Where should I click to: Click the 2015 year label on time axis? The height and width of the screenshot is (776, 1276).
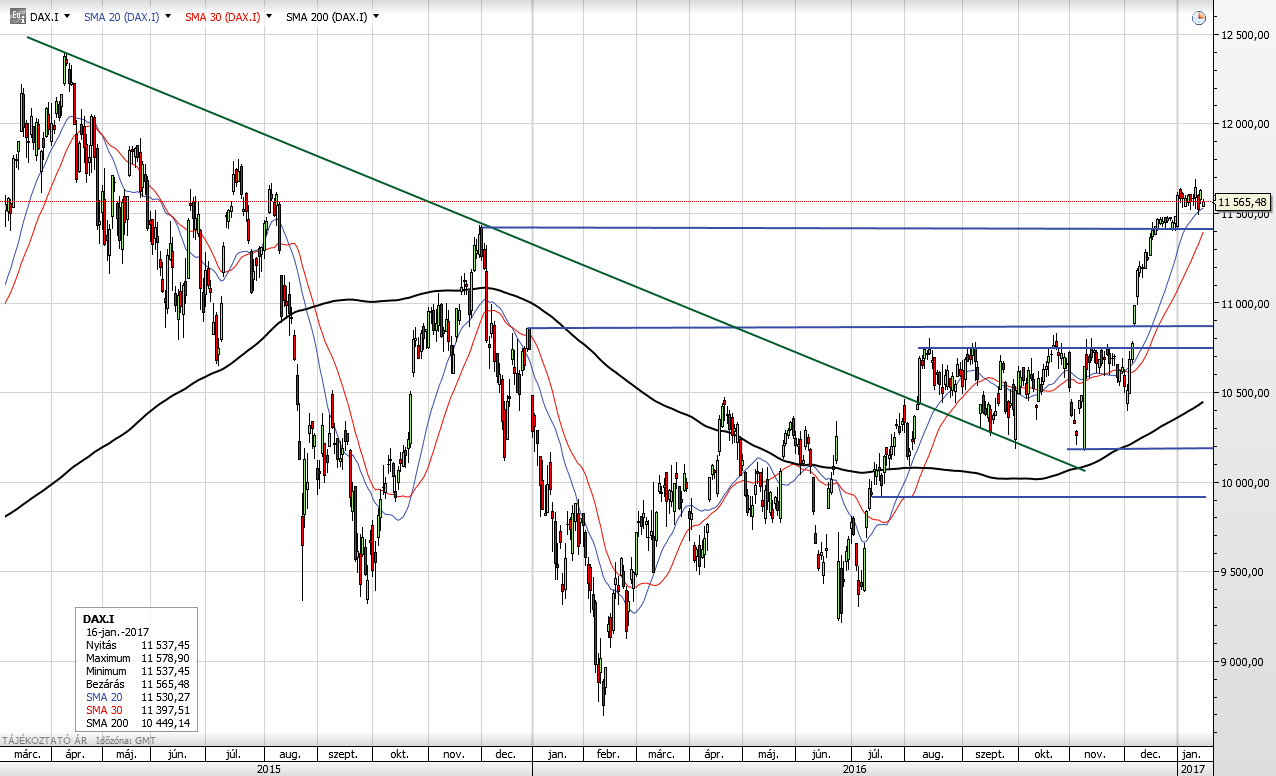[269, 769]
